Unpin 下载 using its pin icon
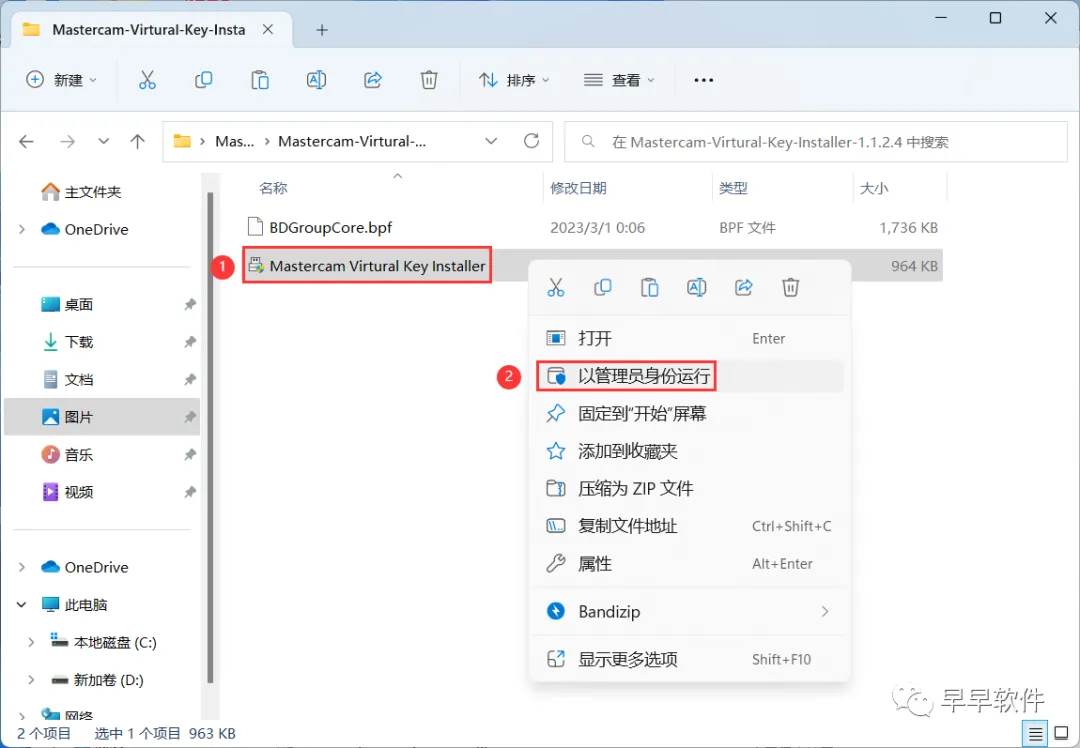Viewport: 1080px width, 748px height. pyautogui.click(x=190, y=342)
